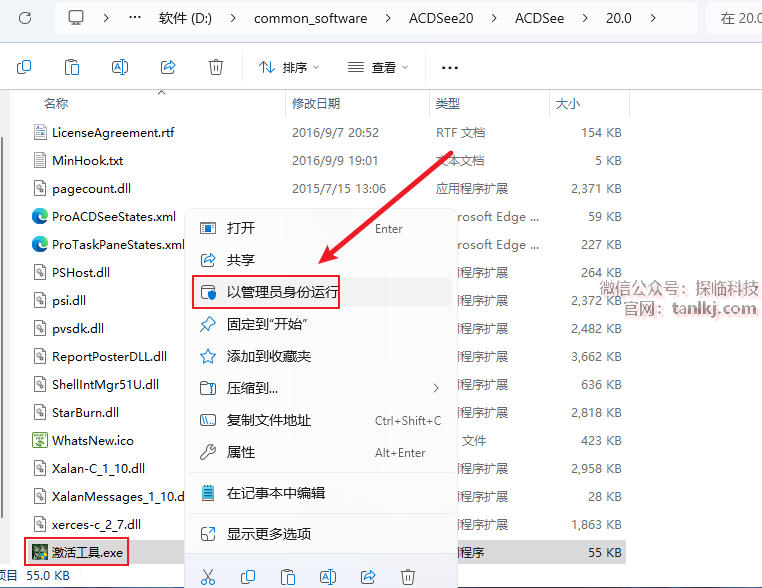Click the delete icon at context menu bottom

coord(408,577)
